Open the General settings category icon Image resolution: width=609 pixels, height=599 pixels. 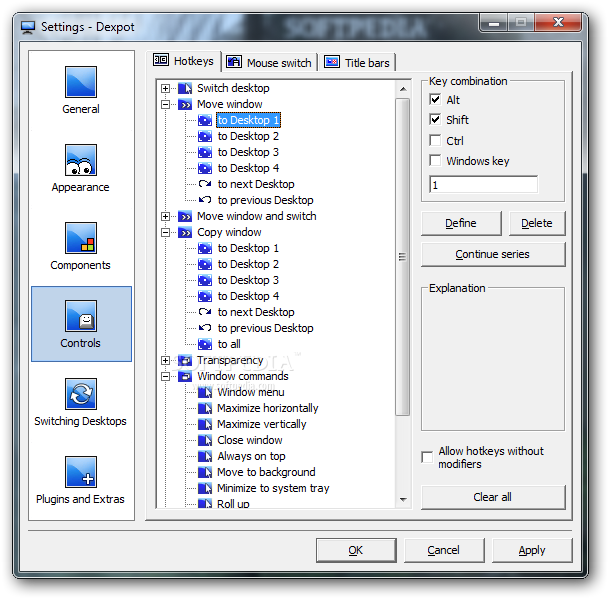click(81, 82)
